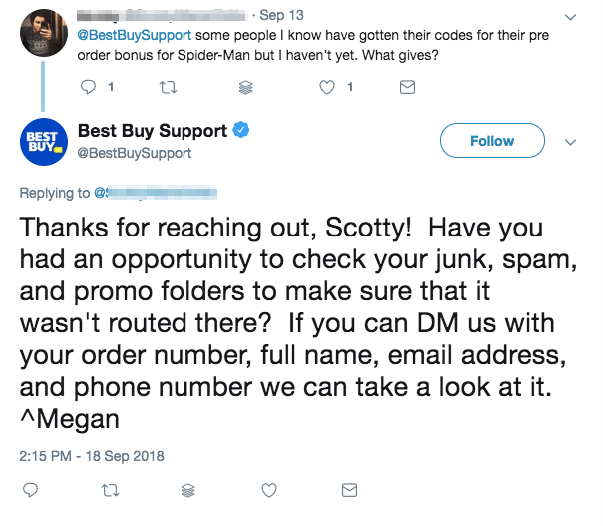The width and height of the screenshot is (603, 526).
Task: Retweet the original pre-order tweet
Action: click(168, 87)
